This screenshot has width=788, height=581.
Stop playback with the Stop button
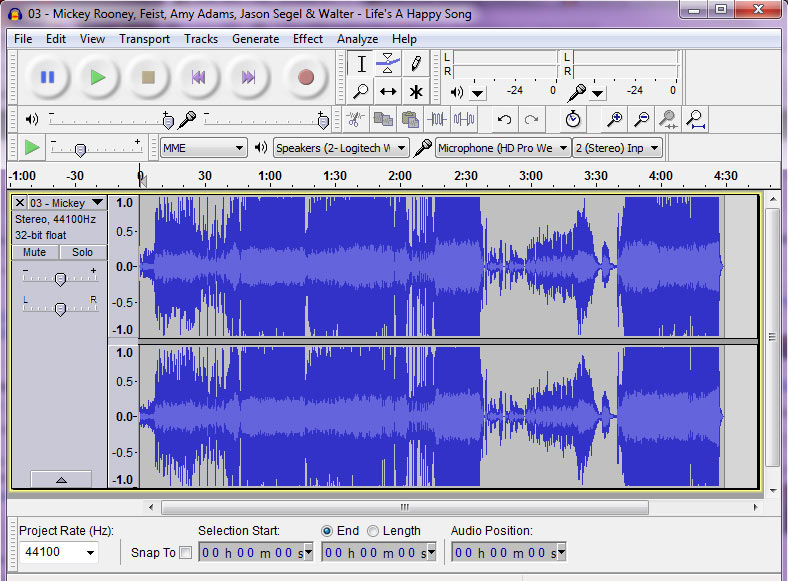[148, 77]
